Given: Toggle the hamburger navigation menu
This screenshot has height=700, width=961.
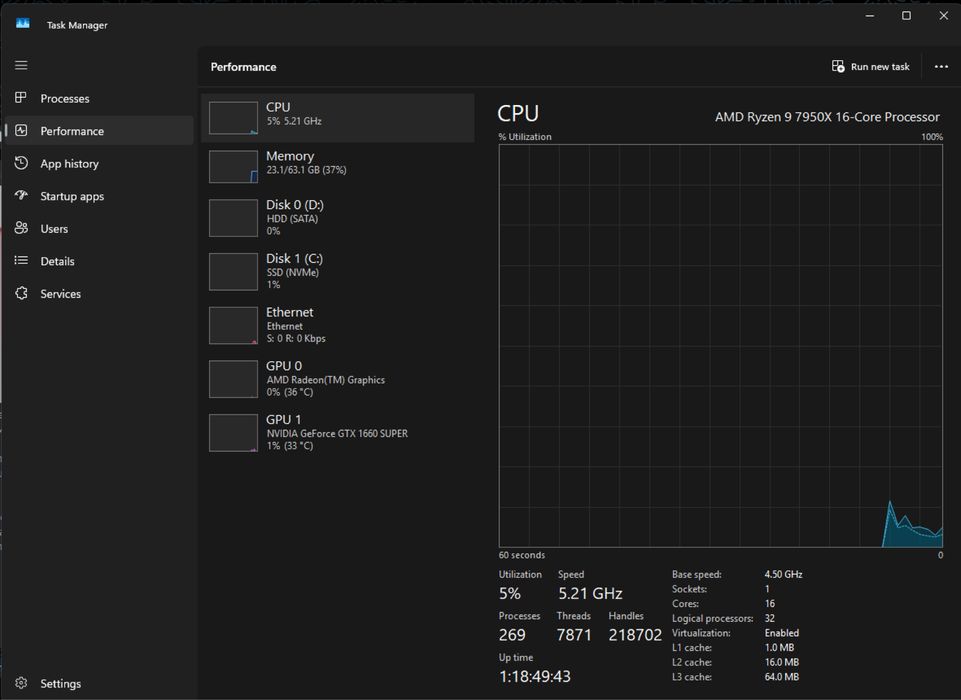Looking at the screenshot, I should point(21,66).
